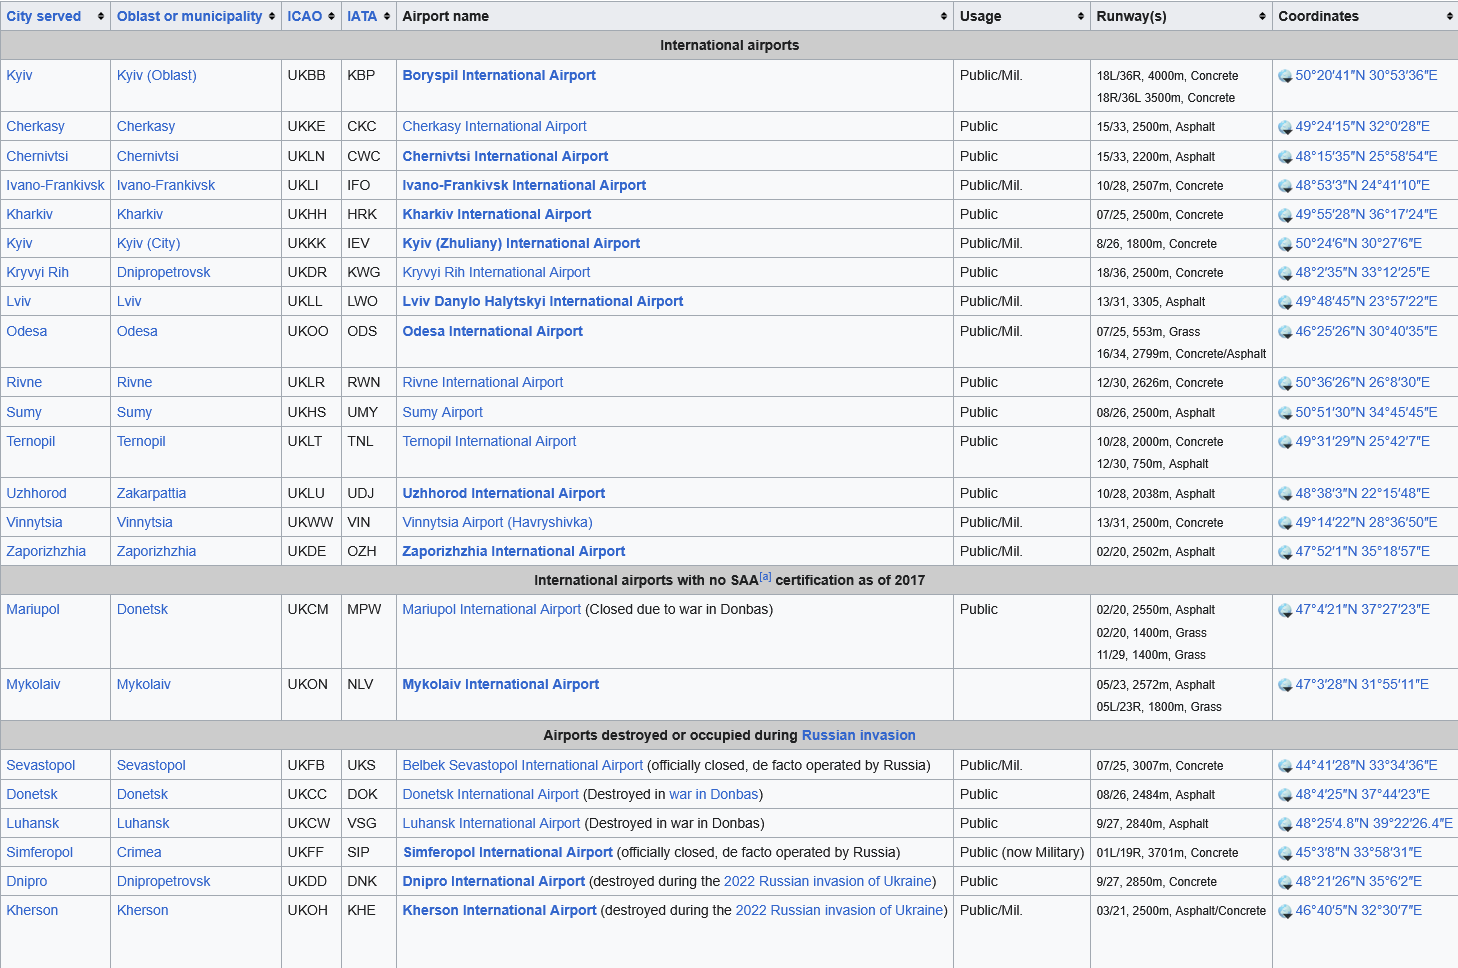Click the globe icon next to 48°15′35″N 25°58′54″E
This screenshot has width=1458, height=968.
(1286, 157)
